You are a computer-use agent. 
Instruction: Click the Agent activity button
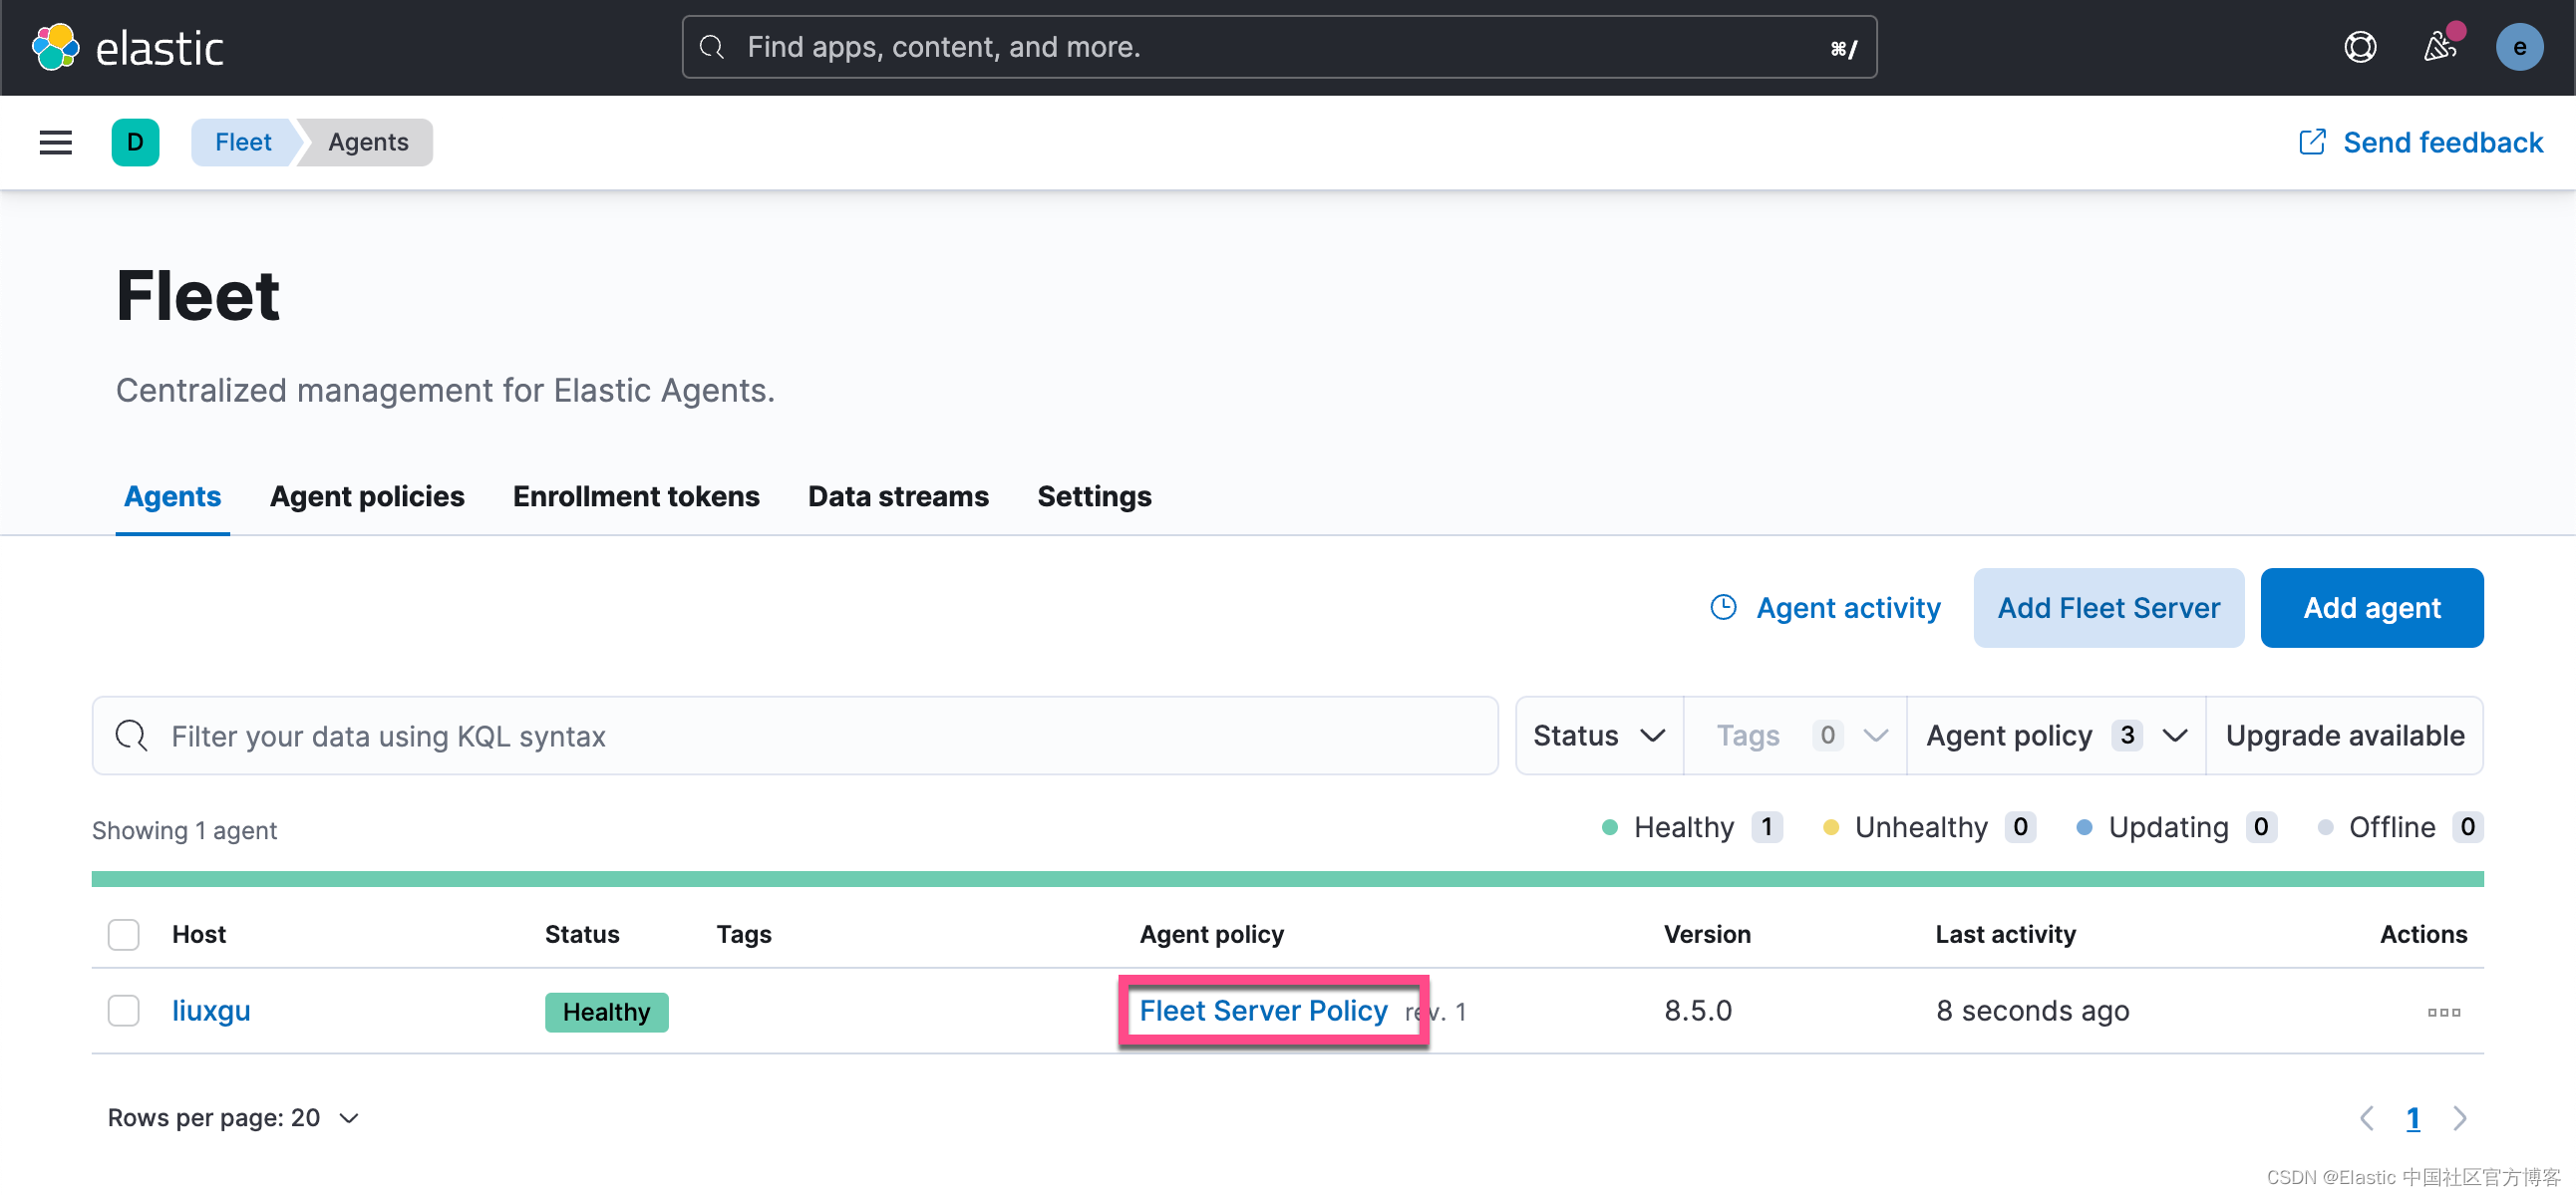[x=1825, y=607]
